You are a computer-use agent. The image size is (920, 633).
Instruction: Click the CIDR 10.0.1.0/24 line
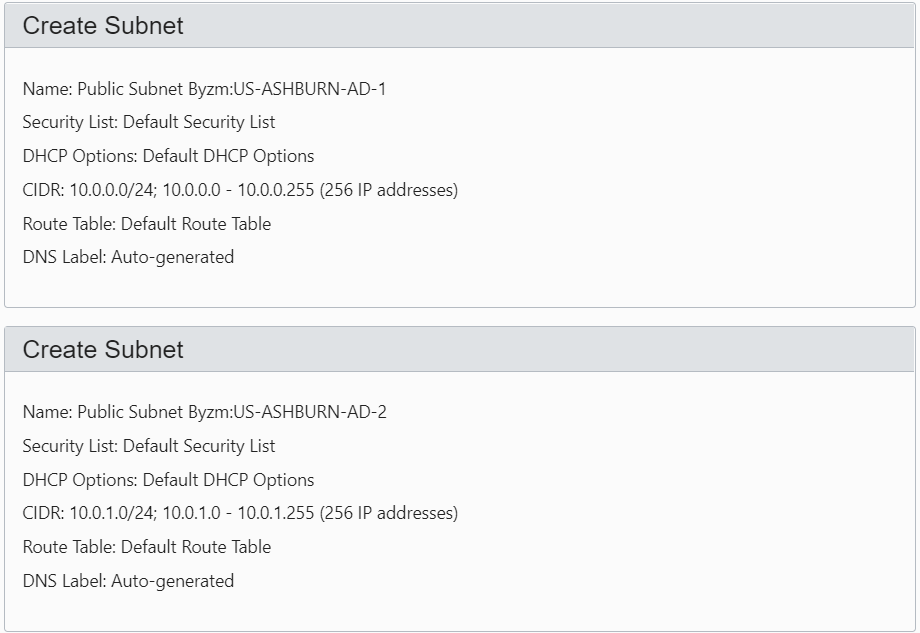pos(240,513)
